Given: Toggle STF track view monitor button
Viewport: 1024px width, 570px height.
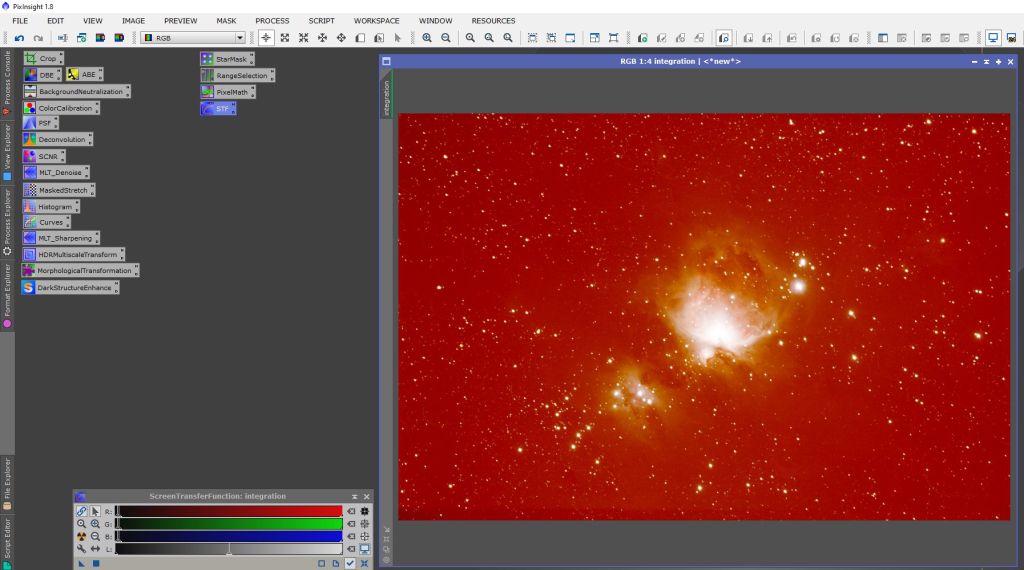Looking at the screenshot, I should click(365, 549).
